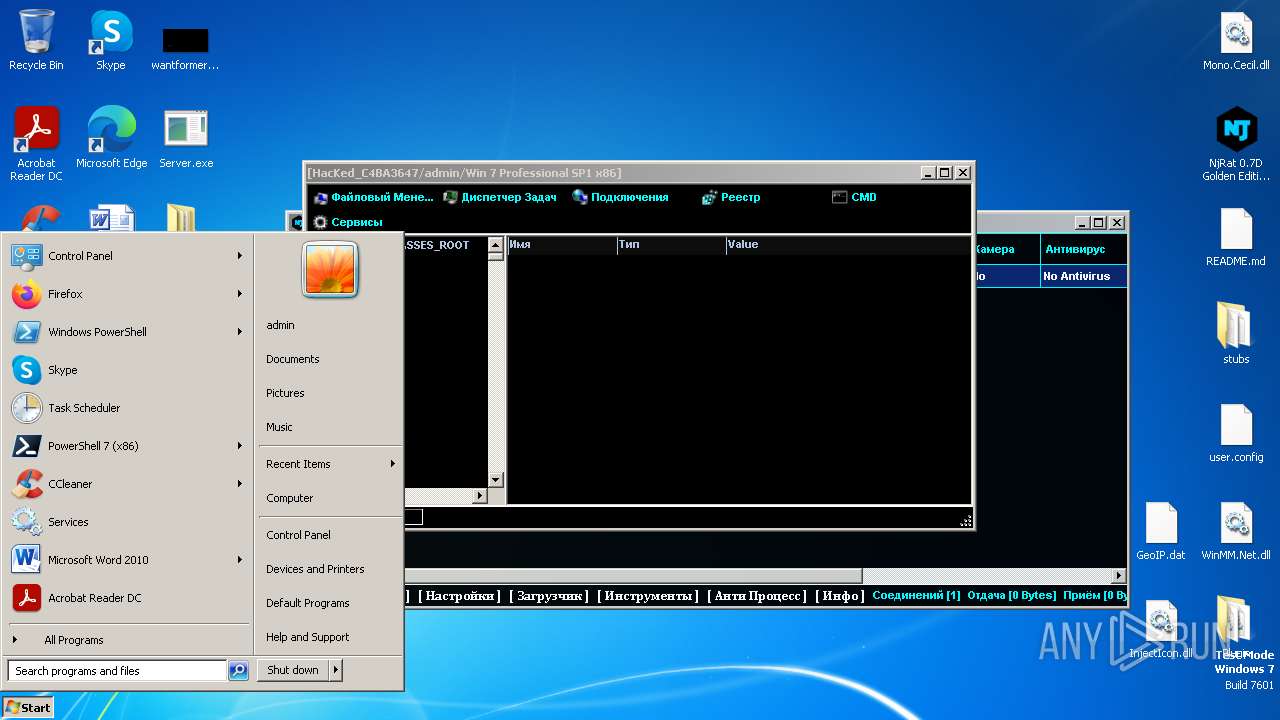This screenshot has height=720, width=1280.
Task: Launch Firefox from Start menu
Action: (128, 294)
